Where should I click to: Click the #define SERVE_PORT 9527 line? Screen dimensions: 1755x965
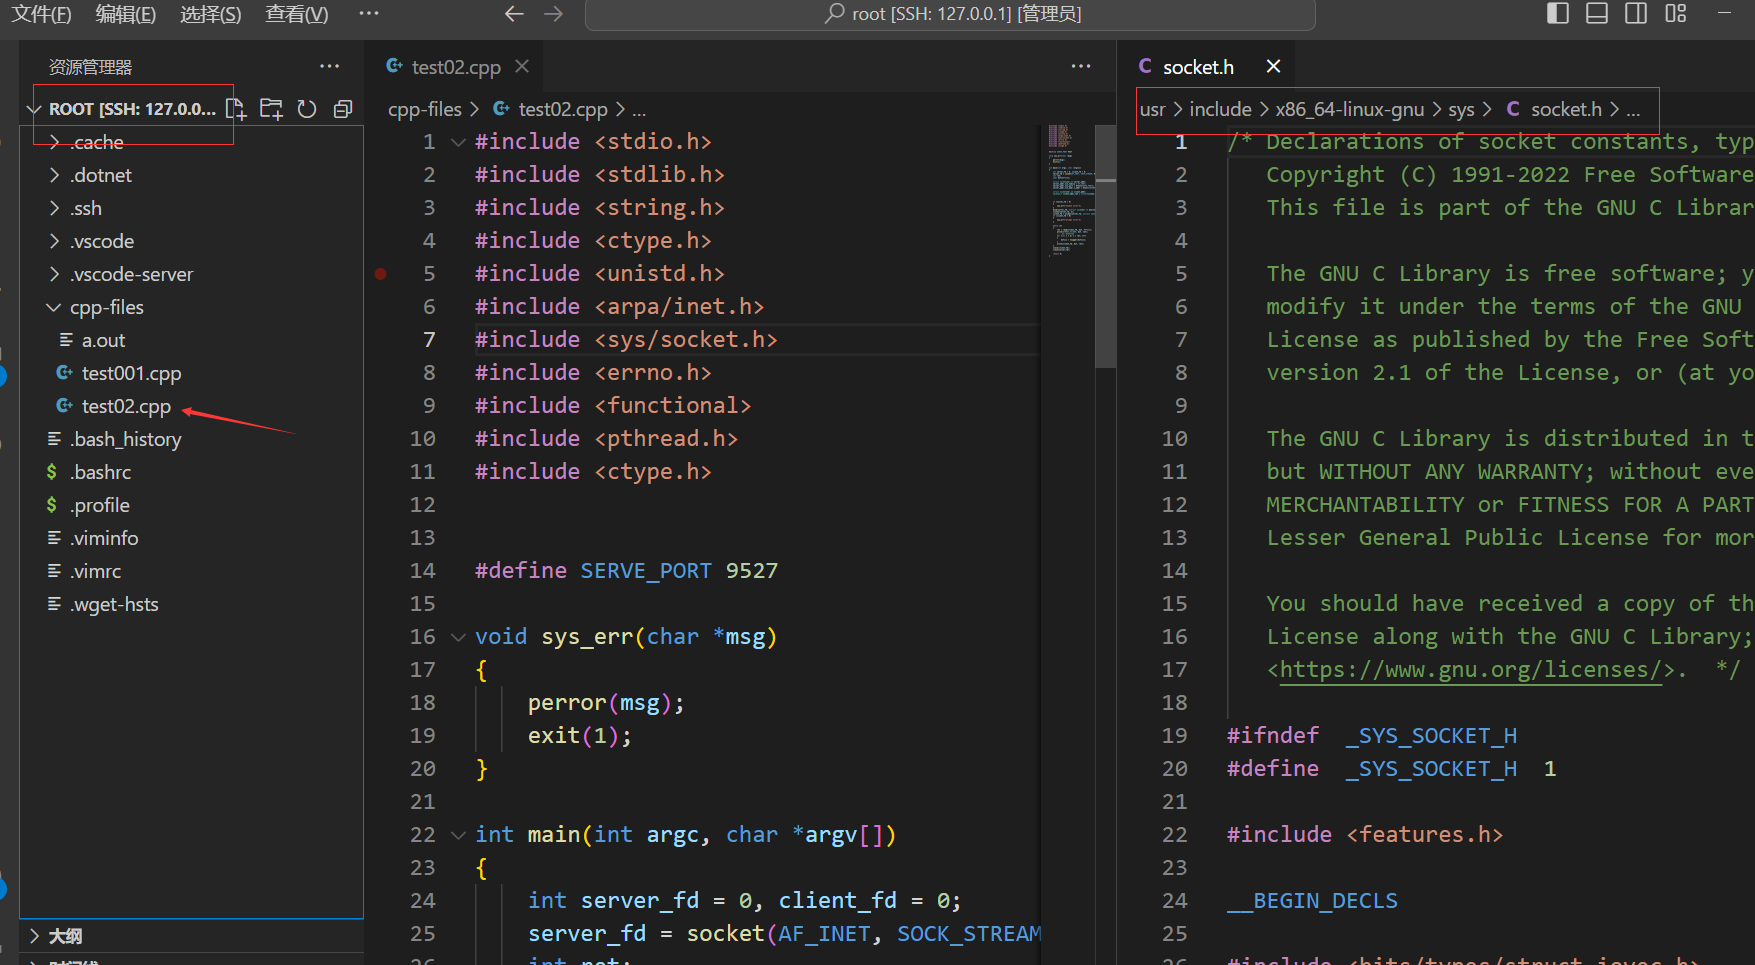(626, 571)
